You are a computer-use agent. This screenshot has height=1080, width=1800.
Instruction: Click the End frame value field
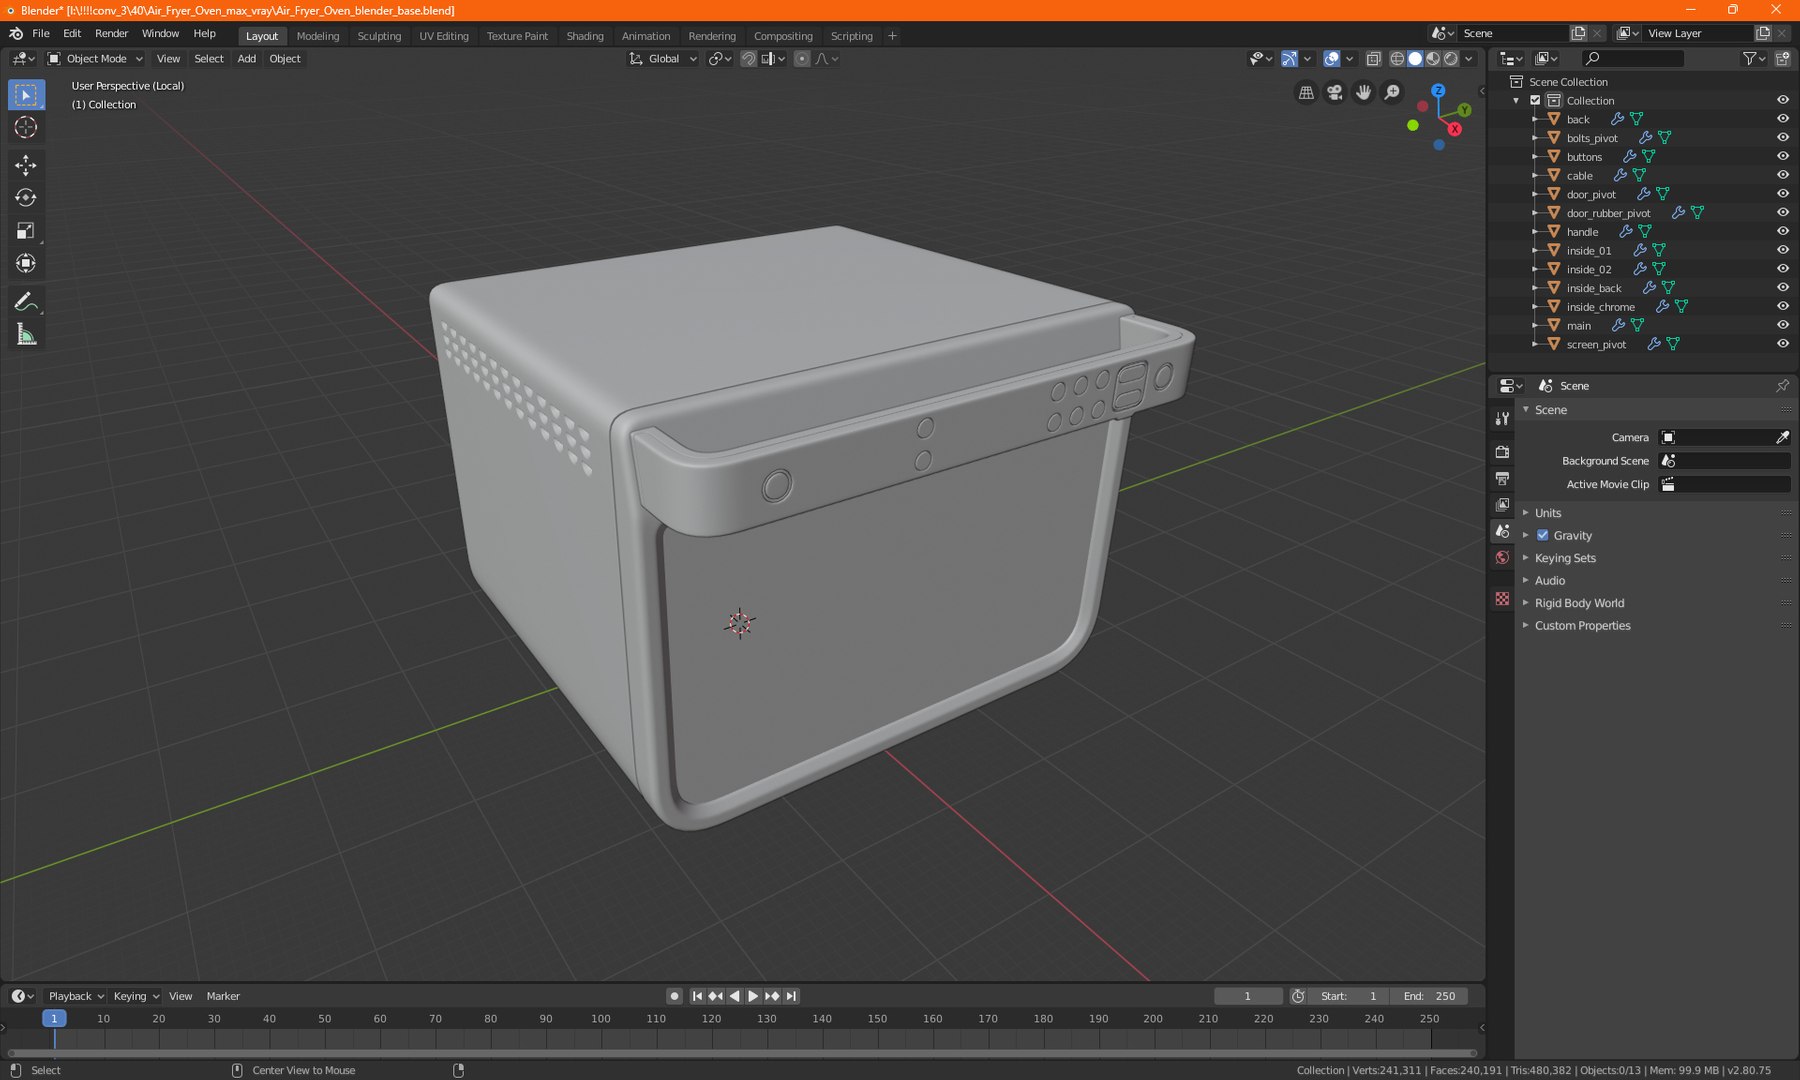[1430, 996]
